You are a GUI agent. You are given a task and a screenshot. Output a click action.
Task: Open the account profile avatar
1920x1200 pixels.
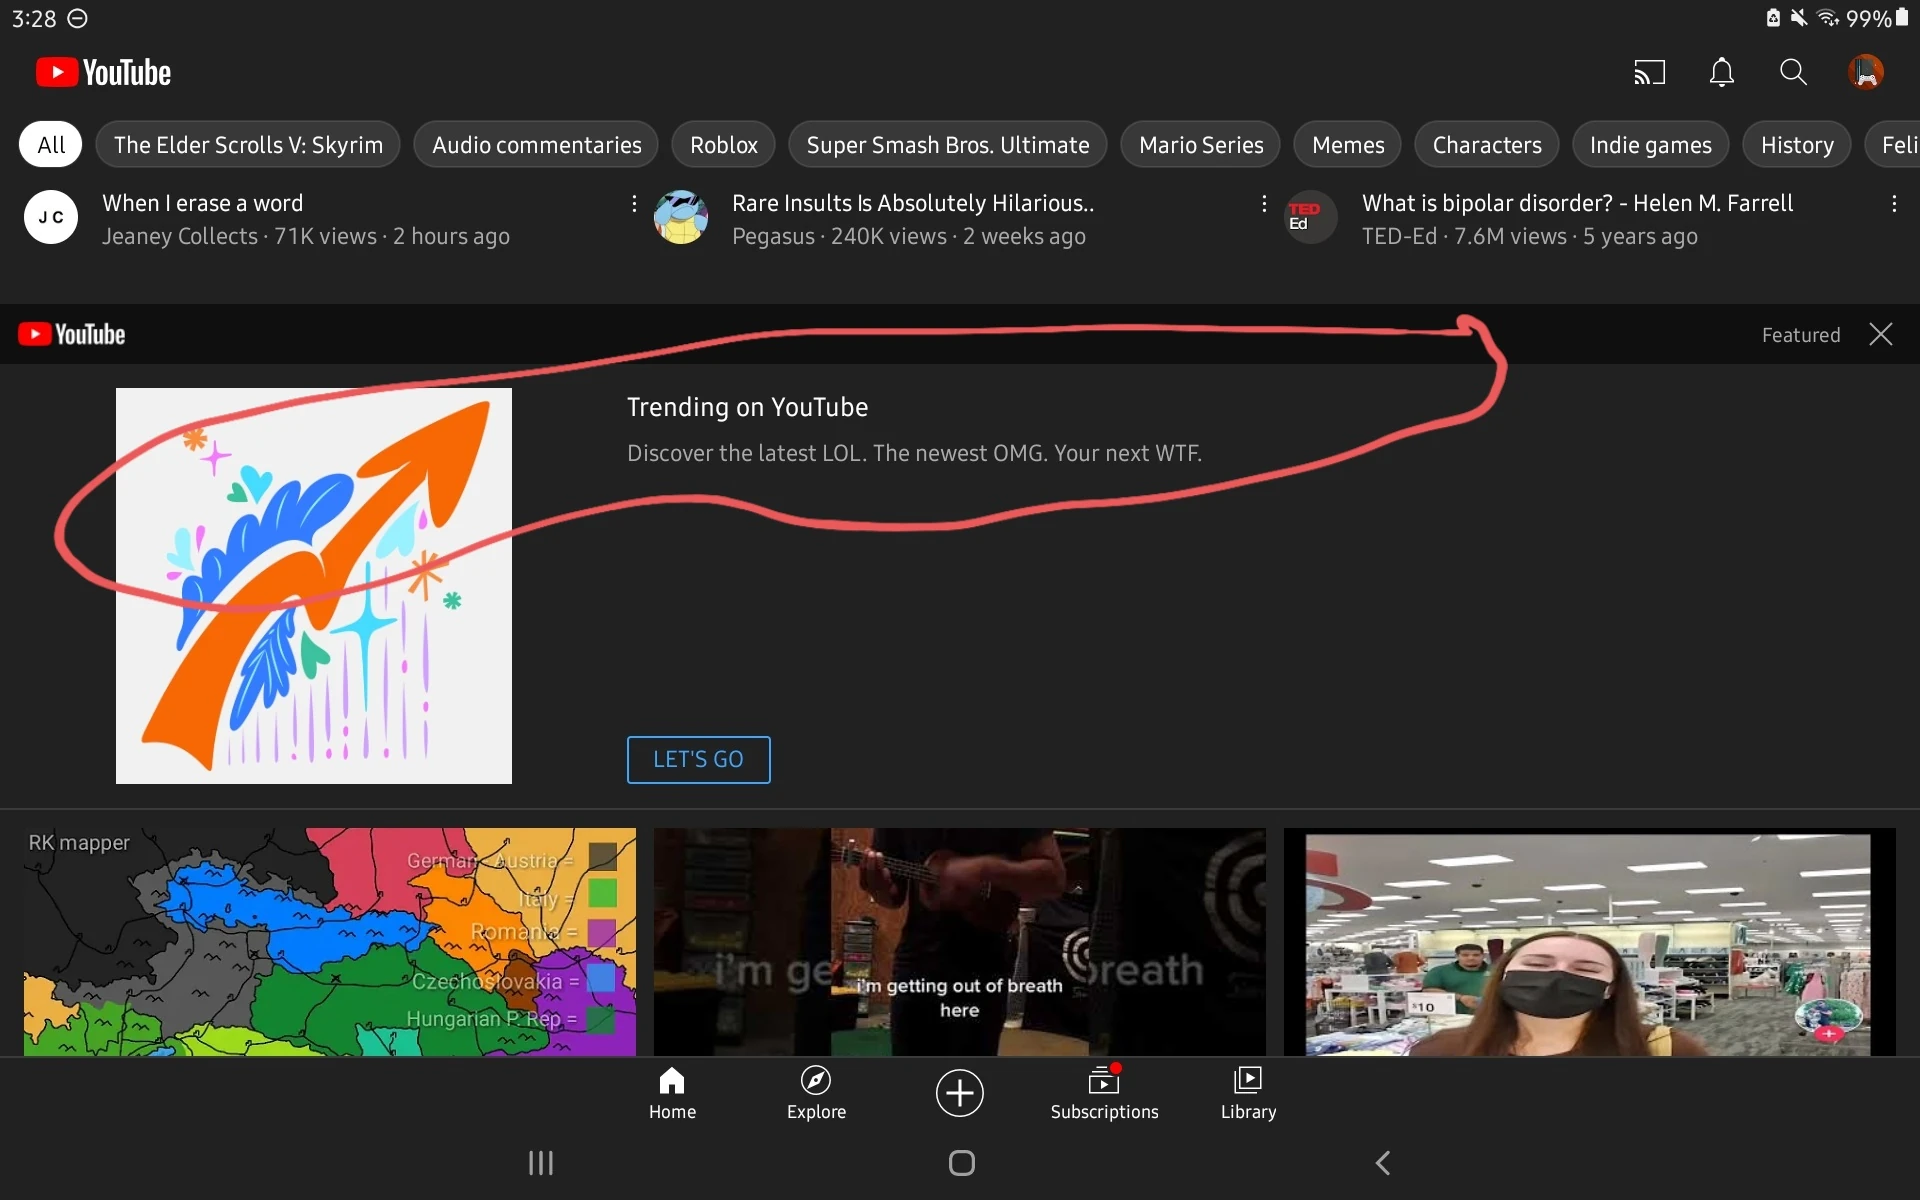pyautogui.click(x=1865, y=73)
